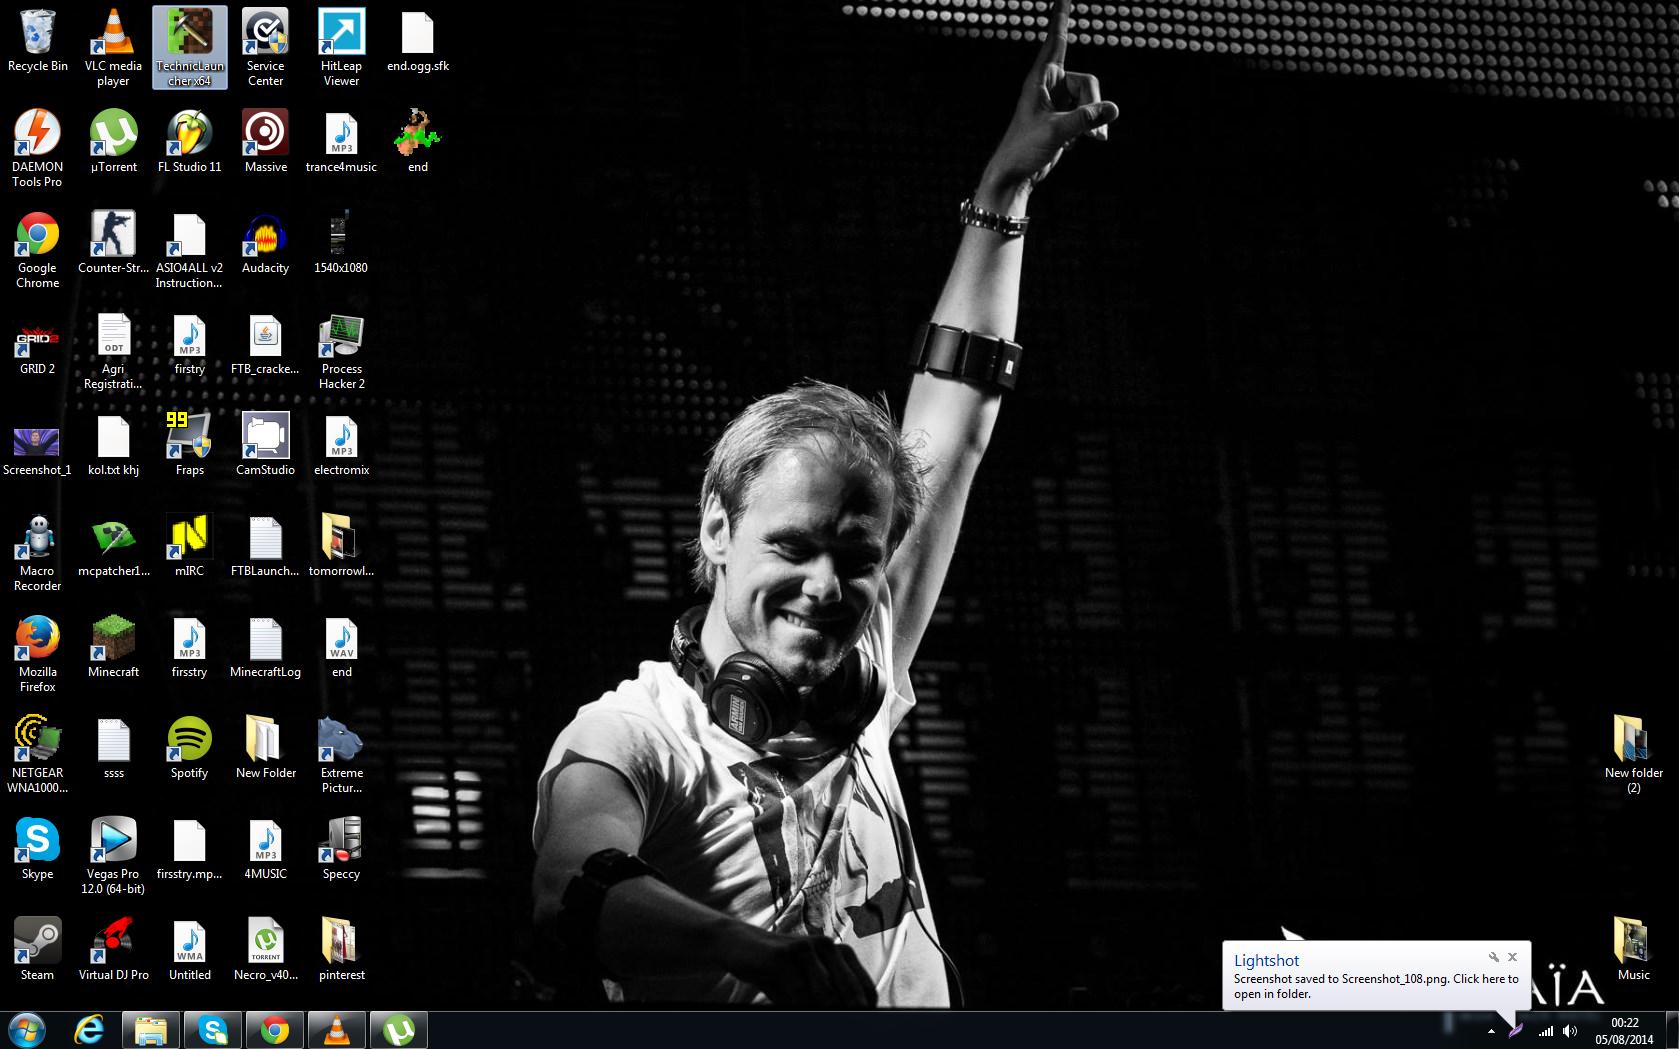Open the taskbar clock and date
This screenshot has width=1679, height=1049.
click(x=1625, y=1031)
